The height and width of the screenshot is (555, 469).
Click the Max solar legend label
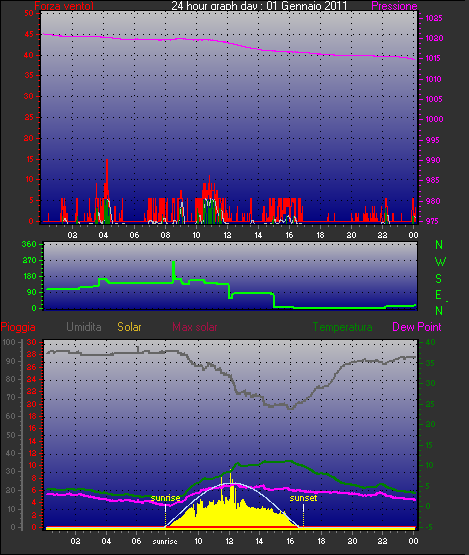[x=195, y=327]
